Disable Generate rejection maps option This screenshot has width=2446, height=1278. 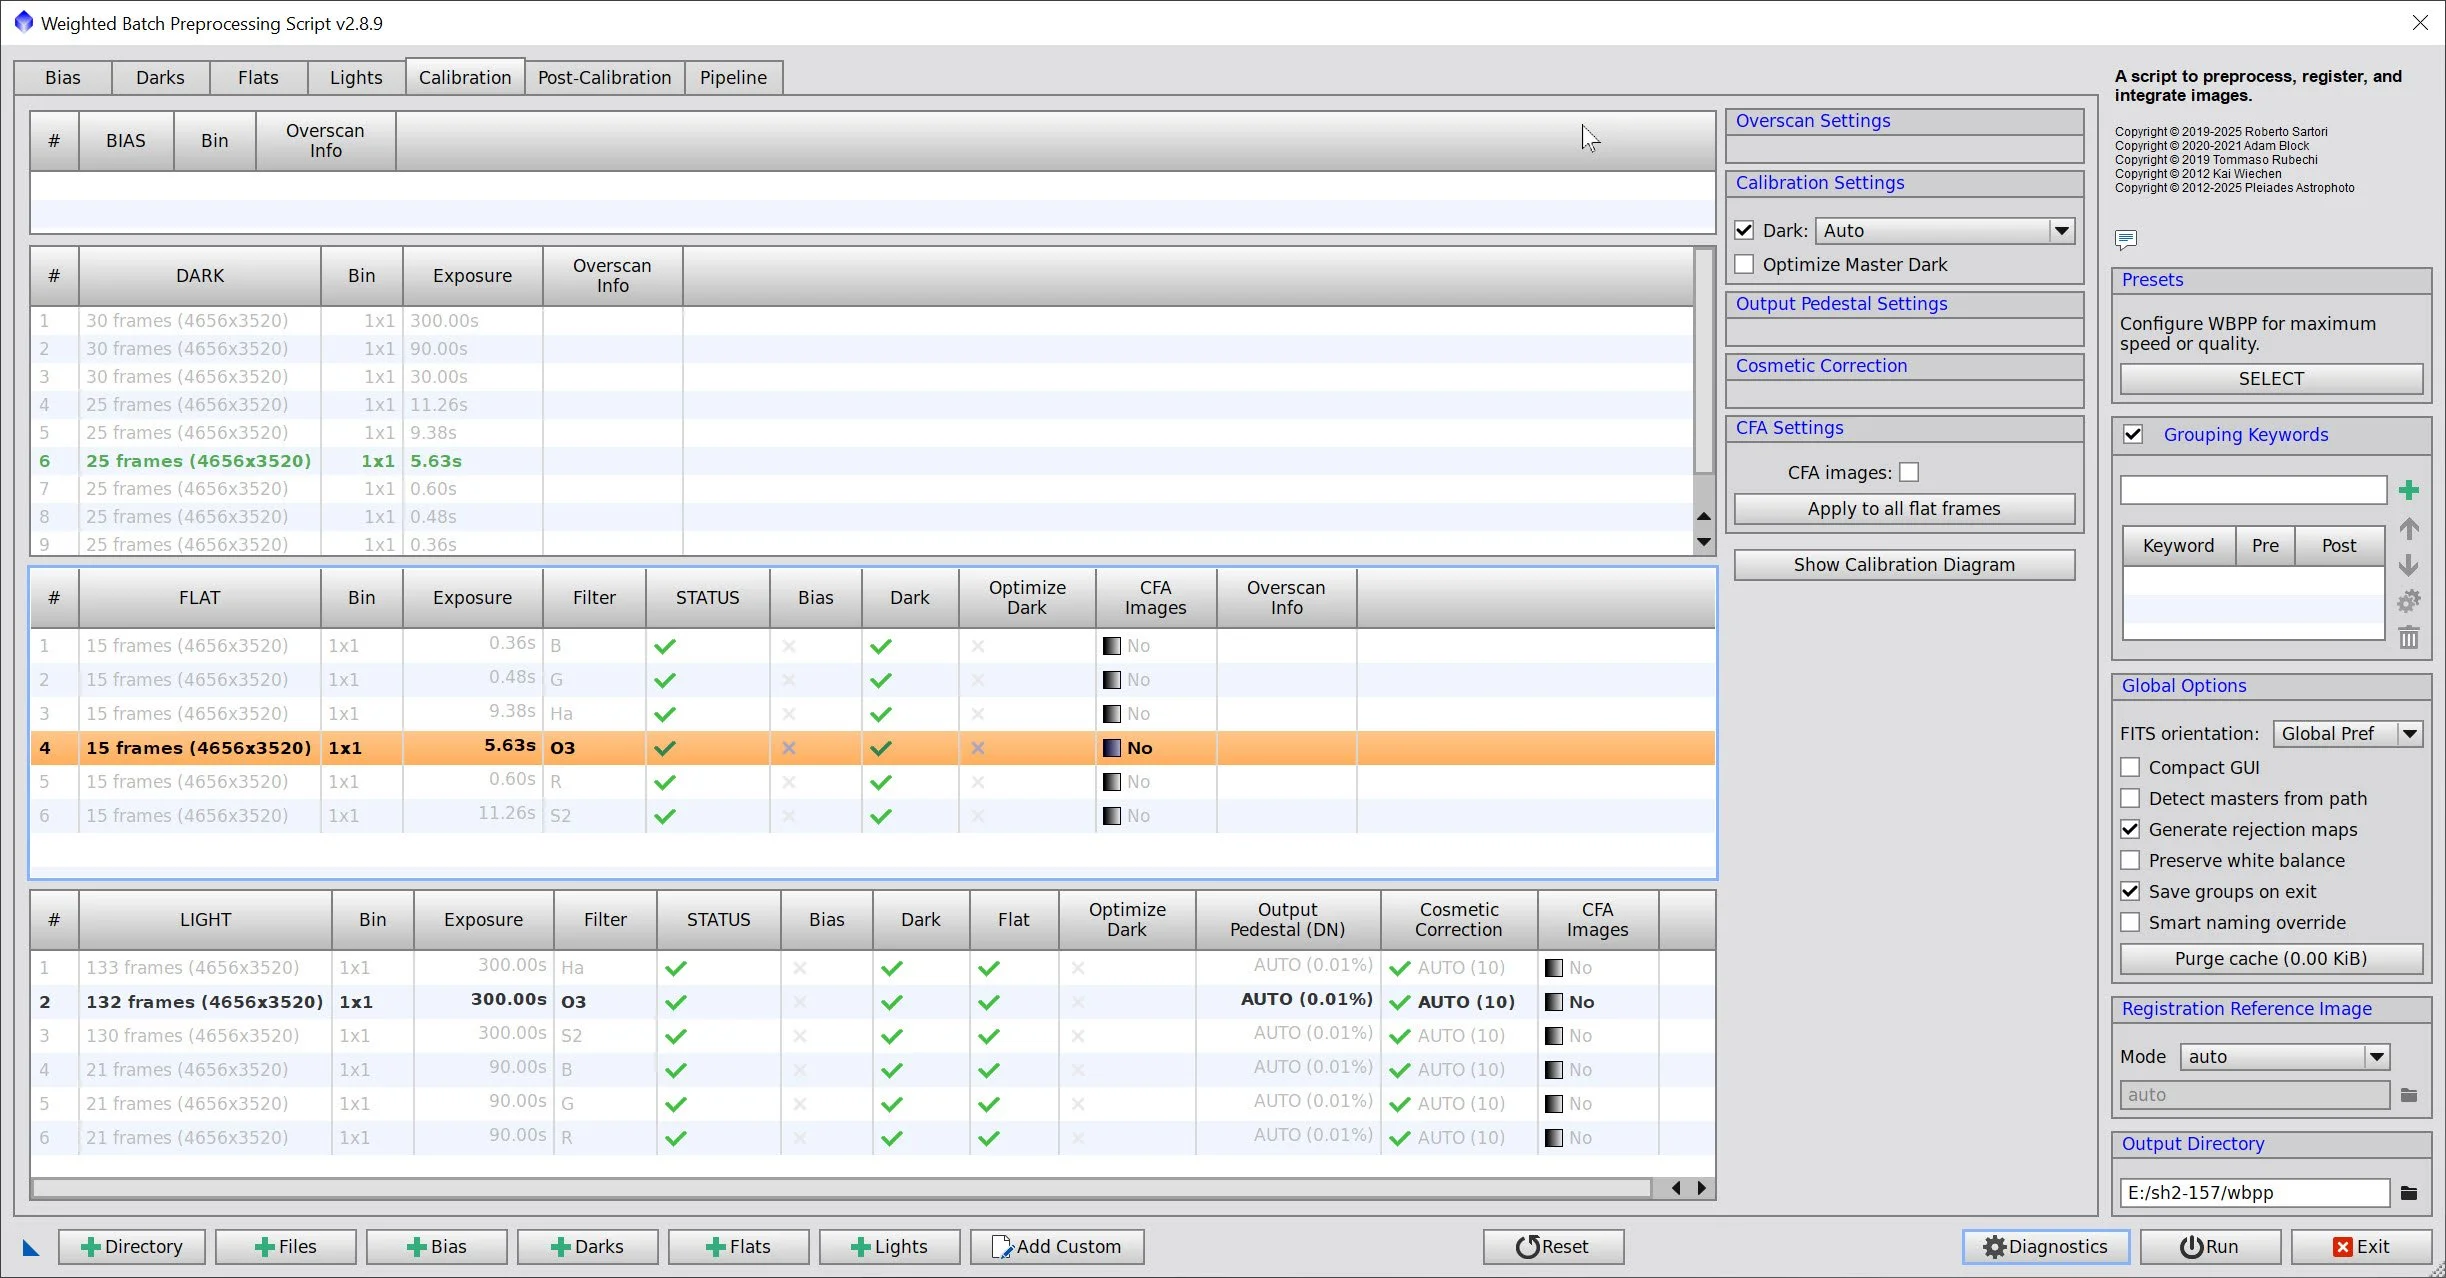tap(2130, 830)
